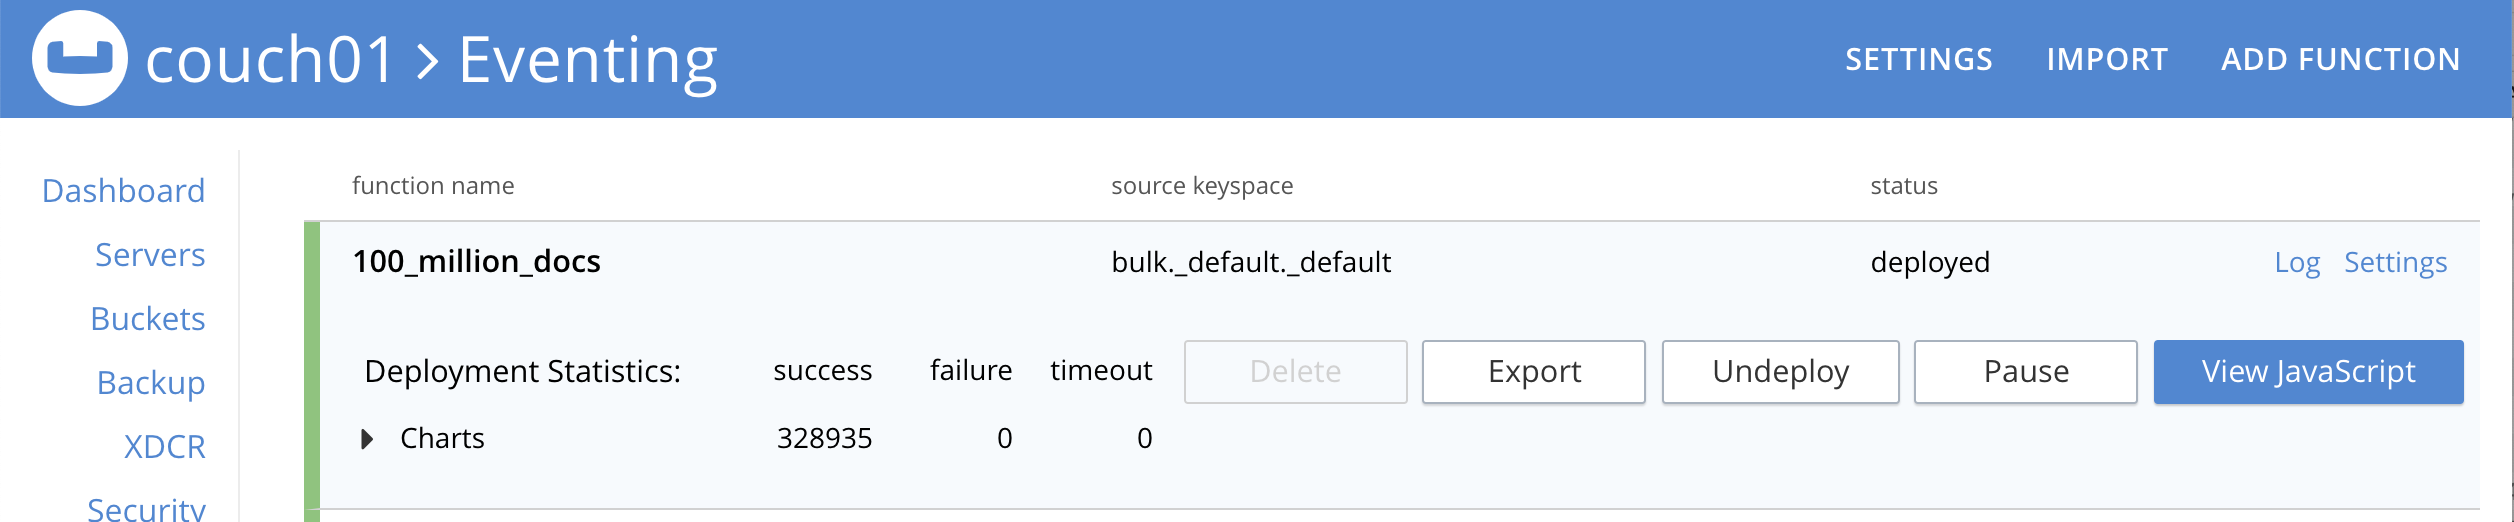Click the disabled Delete button
This screenshot has width=2514, height=522.
pos(1296,372)
